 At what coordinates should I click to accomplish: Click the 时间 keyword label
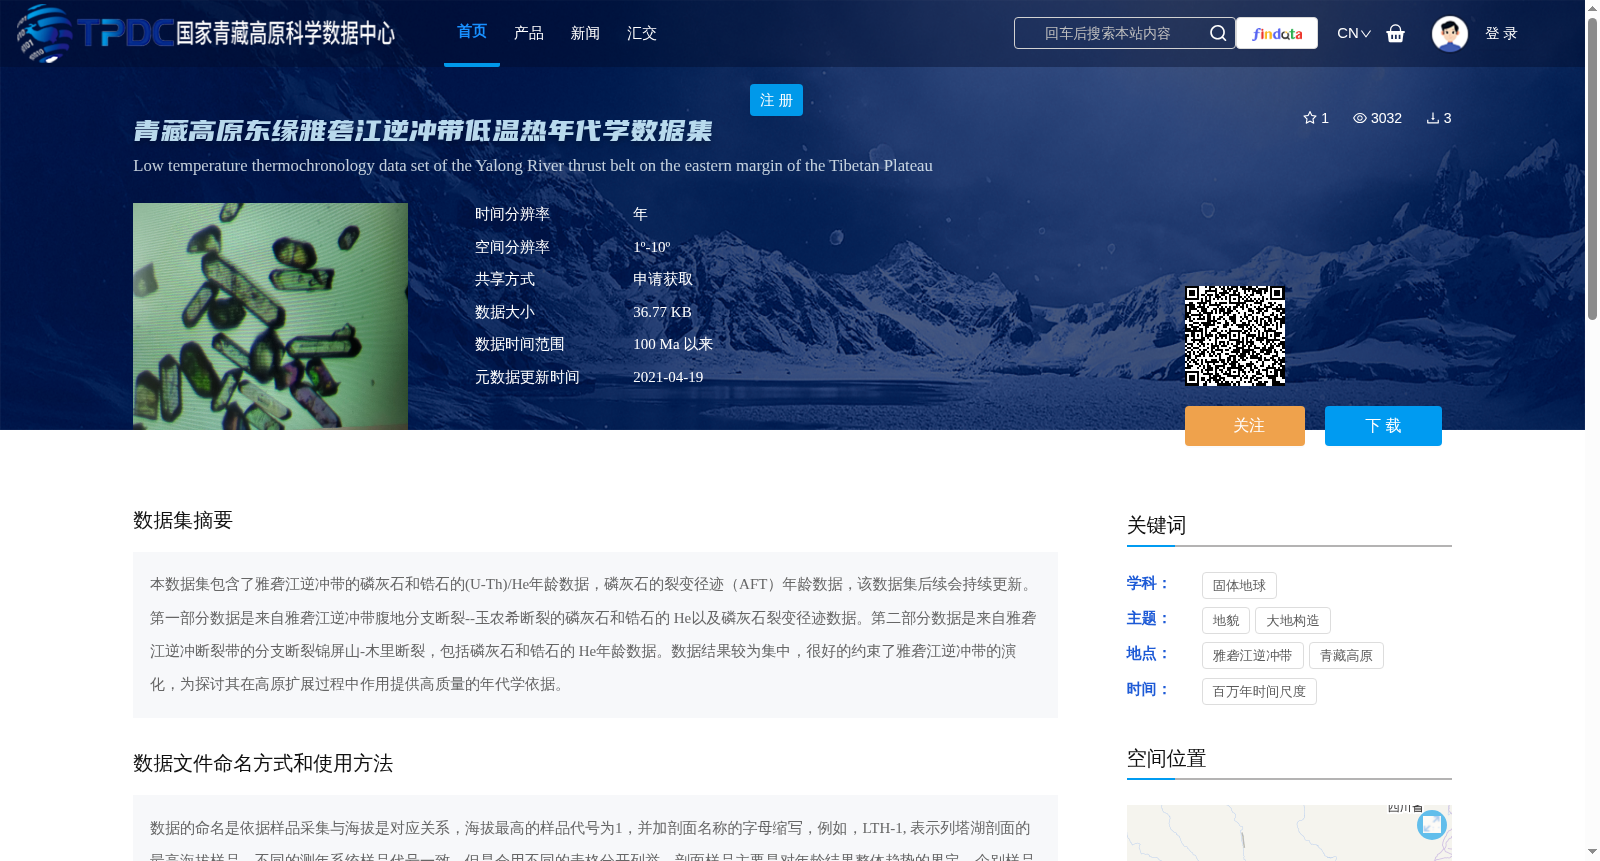(1148, 689)
